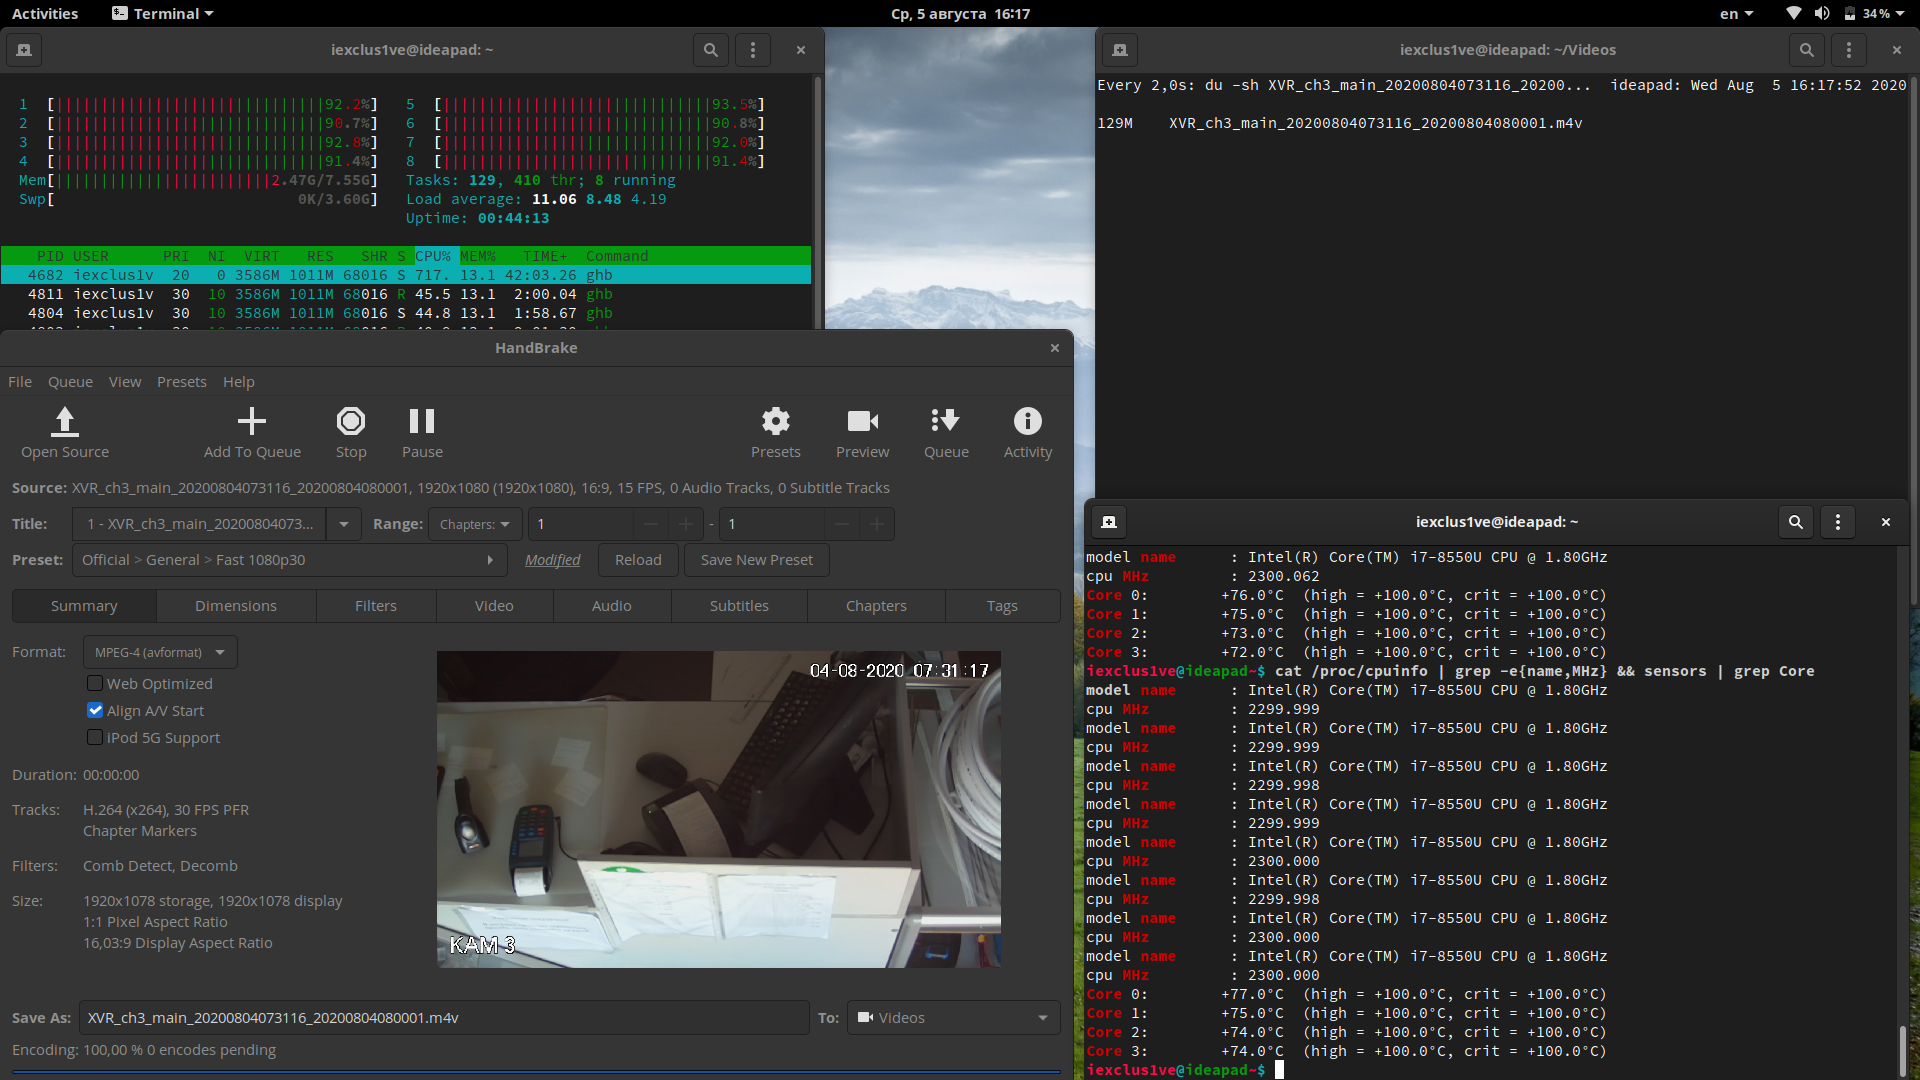Viewport: 1920px width, 1080px height.
Task: Increase the start chapter value
Action: pyautogui.click(x=686, y=524)
